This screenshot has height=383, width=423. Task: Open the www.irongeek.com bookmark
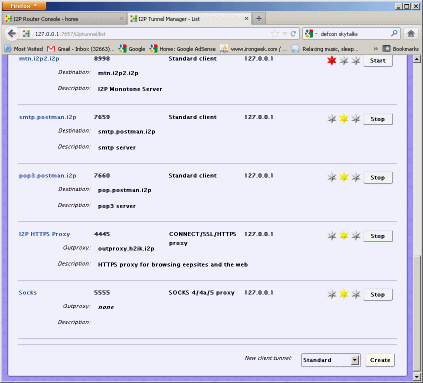254,49
